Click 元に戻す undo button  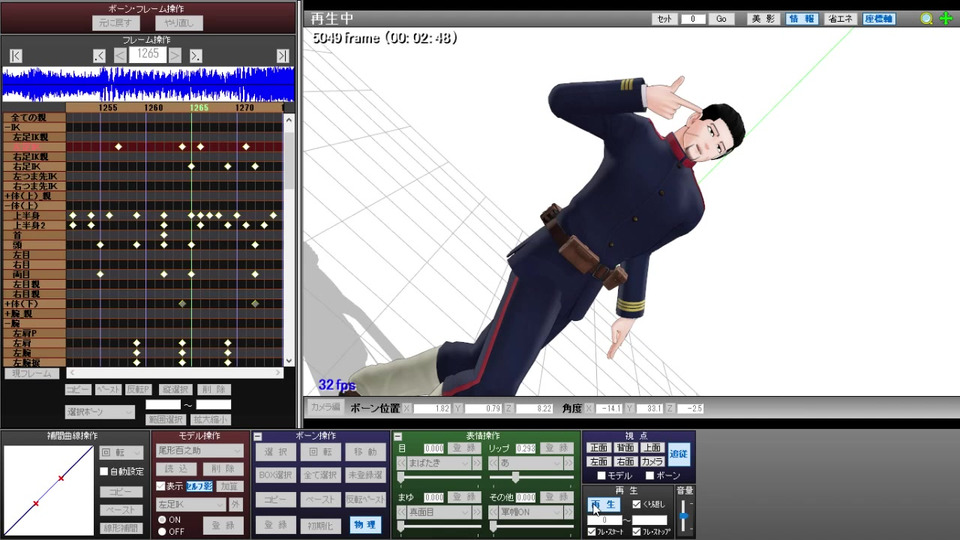tap(116, 23)
